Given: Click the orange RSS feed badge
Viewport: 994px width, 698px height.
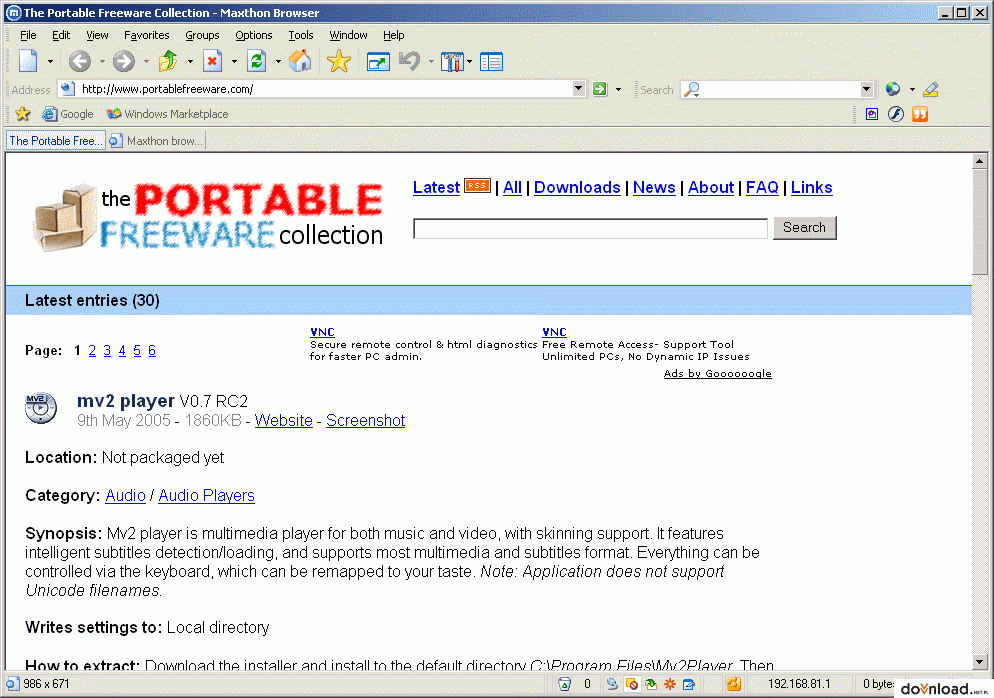Looking at the screenshot, I should (477, 186).
